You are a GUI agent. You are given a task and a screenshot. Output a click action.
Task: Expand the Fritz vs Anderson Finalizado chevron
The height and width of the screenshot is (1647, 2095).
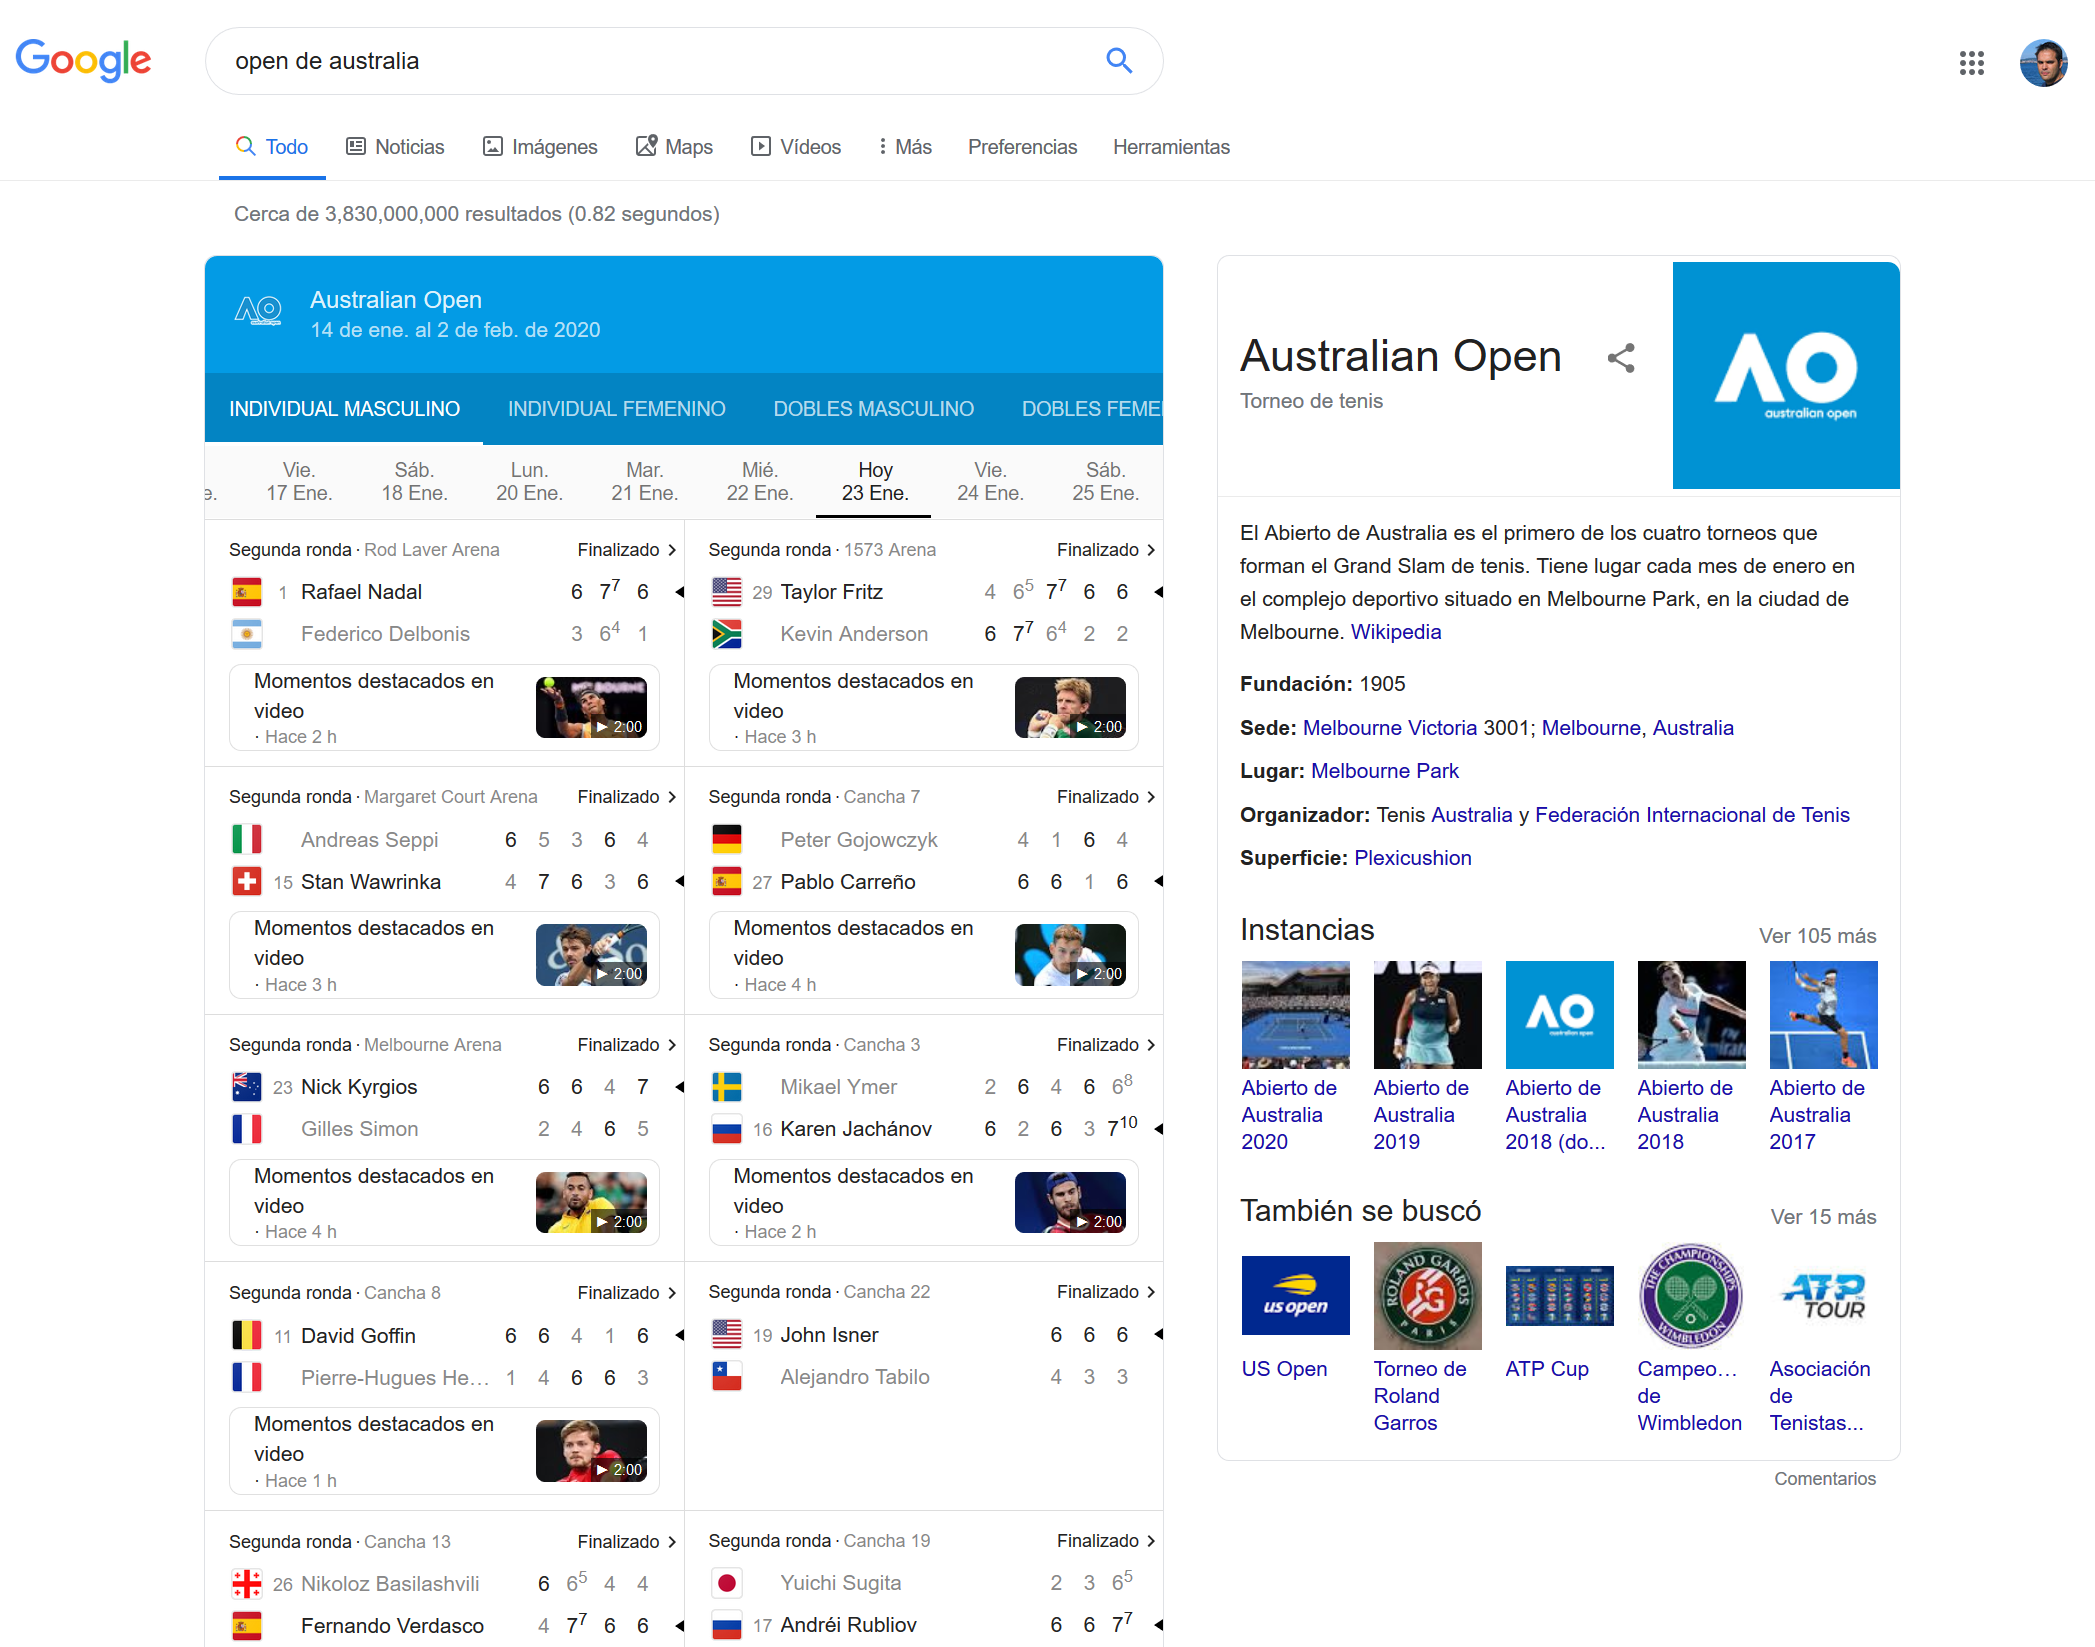pos(1151,550)
